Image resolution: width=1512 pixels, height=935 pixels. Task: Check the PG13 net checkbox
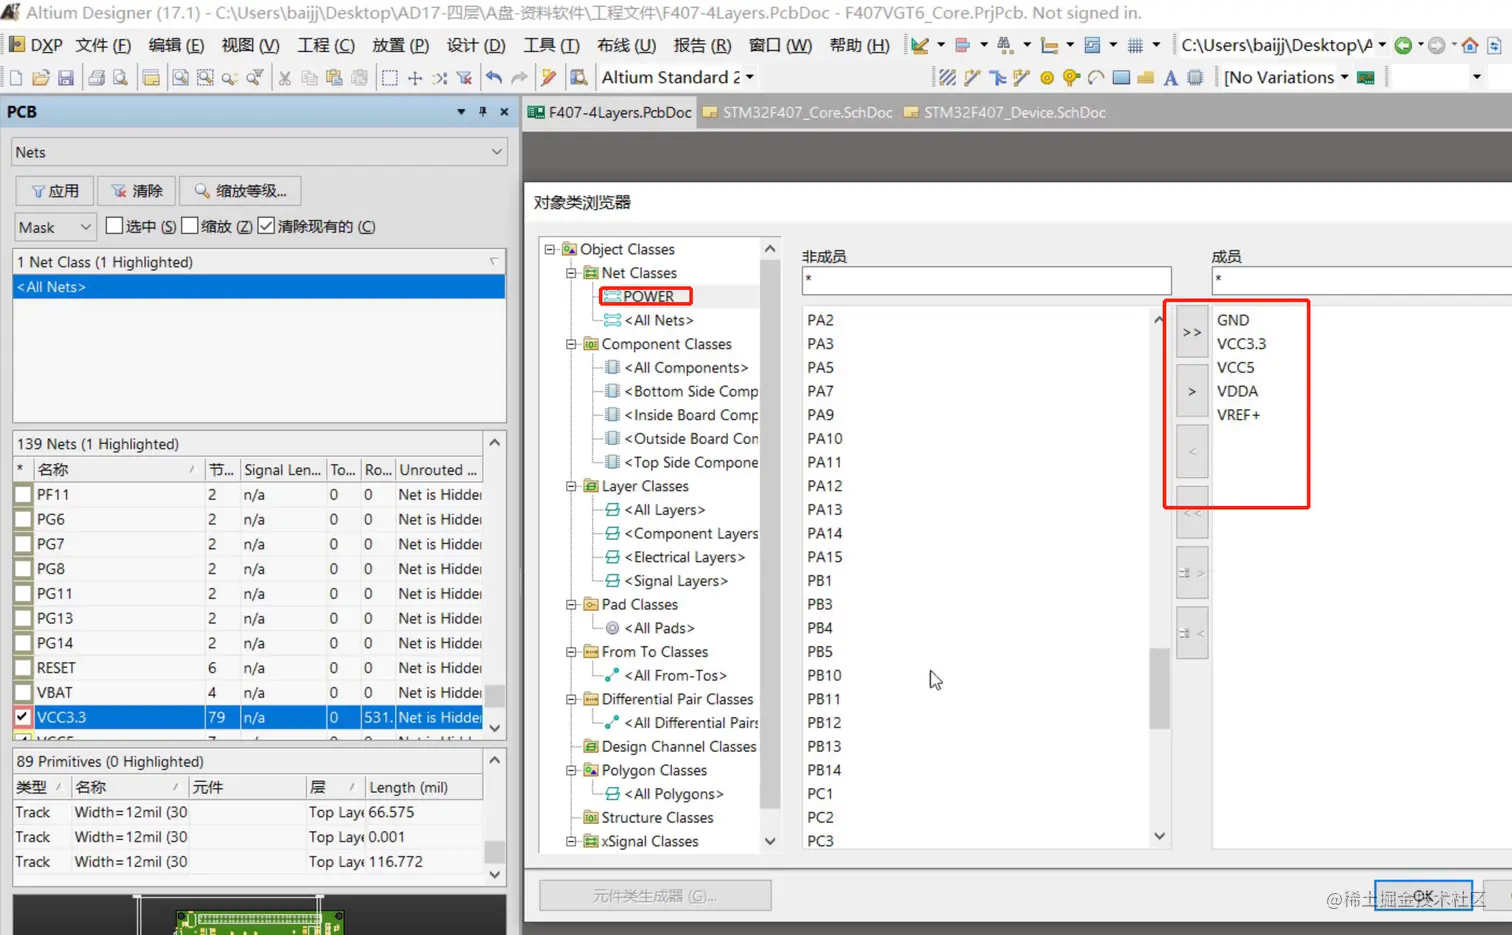[23, 619]
